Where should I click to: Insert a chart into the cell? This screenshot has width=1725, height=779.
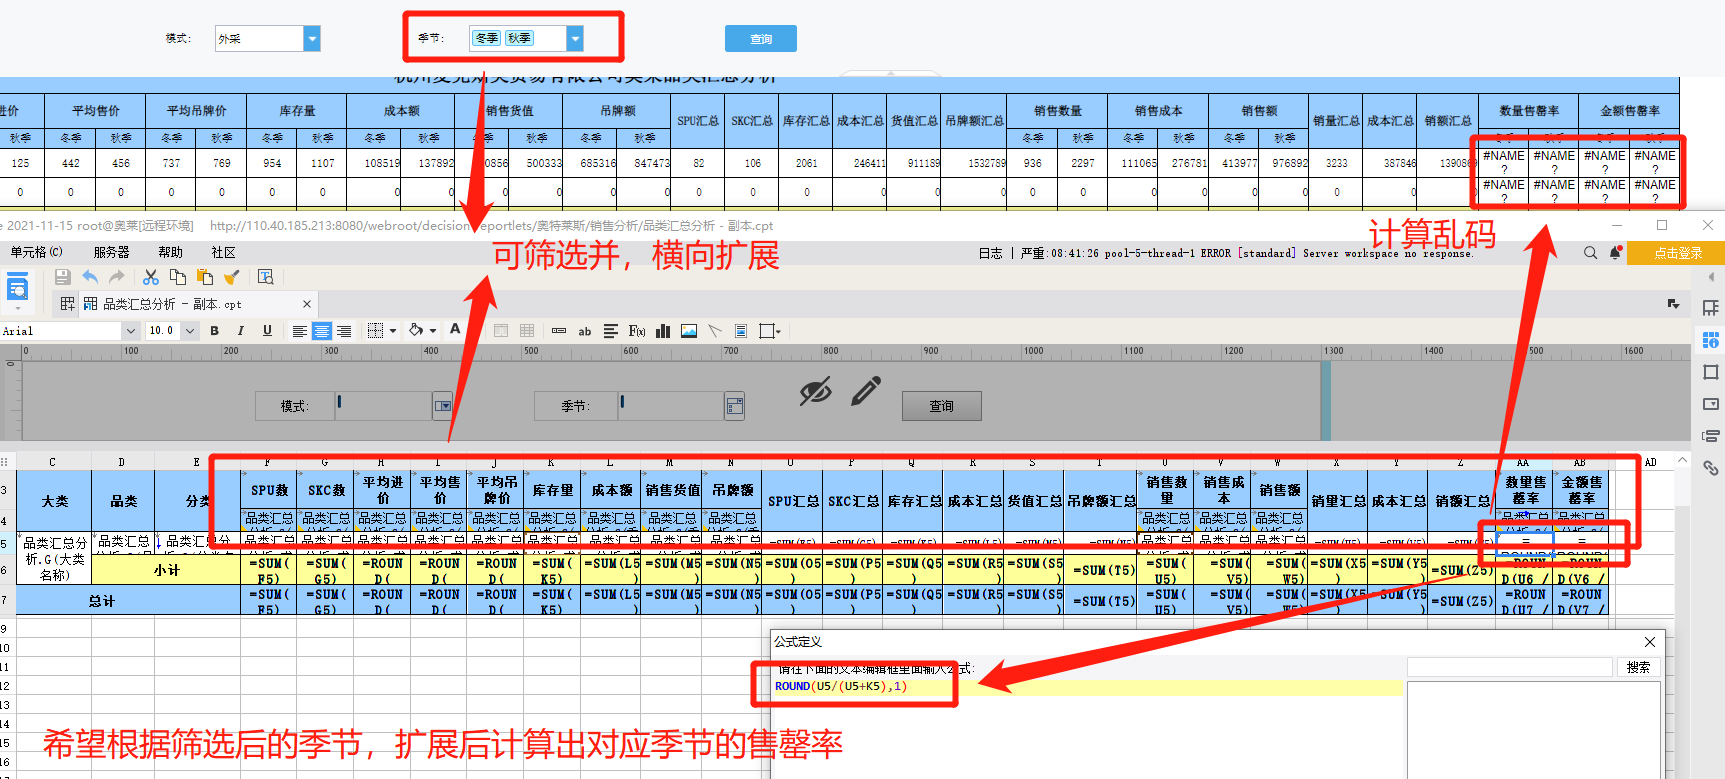click(x=663, y=331)
